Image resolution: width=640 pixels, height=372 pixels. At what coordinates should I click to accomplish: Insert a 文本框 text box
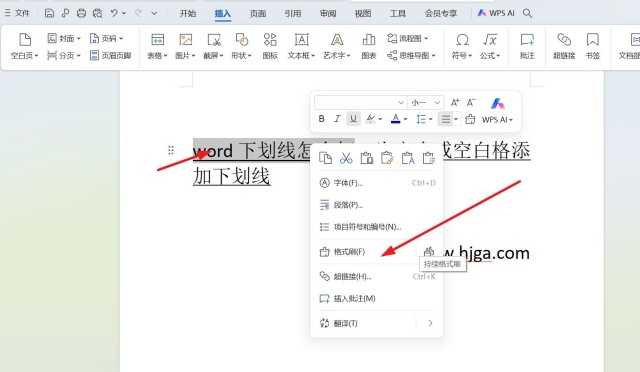pyautogui.click(x=301, y=46)
